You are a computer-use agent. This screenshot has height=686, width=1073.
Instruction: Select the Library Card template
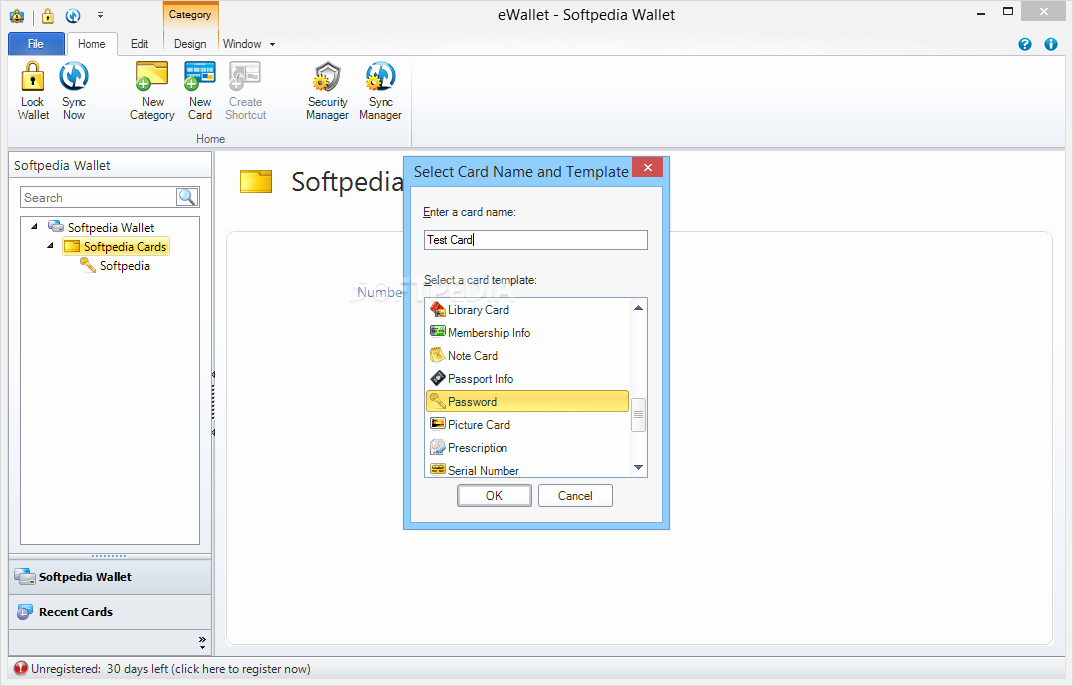(x=528, y=309)
